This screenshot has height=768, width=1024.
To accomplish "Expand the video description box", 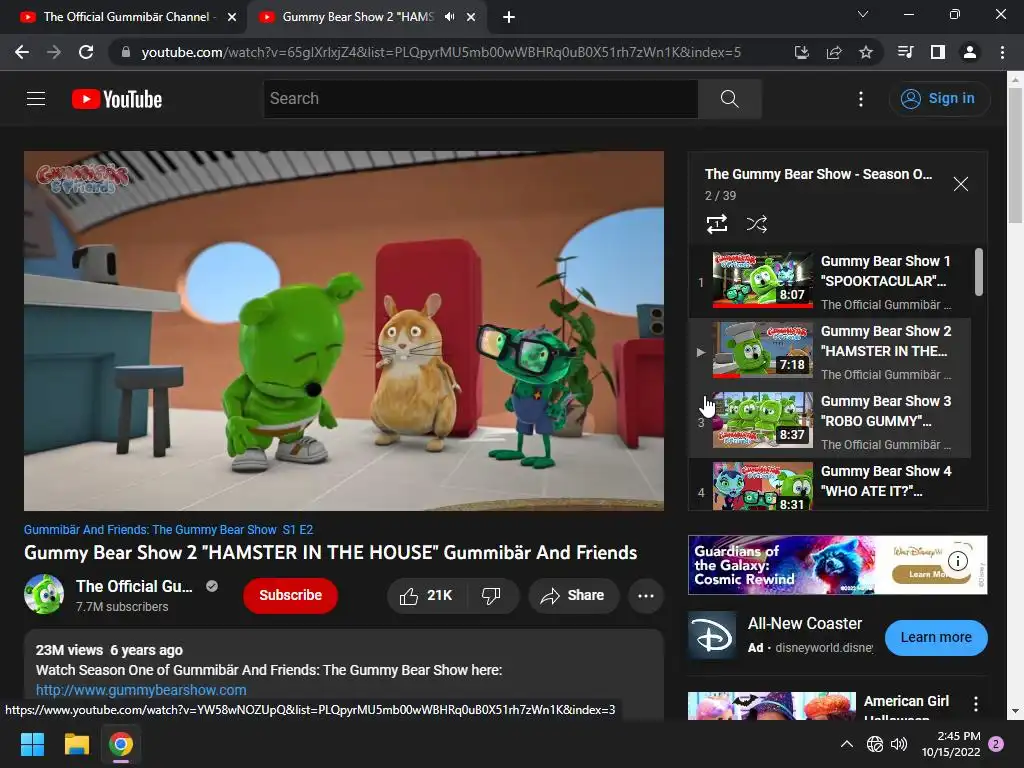I will point(344,674).
